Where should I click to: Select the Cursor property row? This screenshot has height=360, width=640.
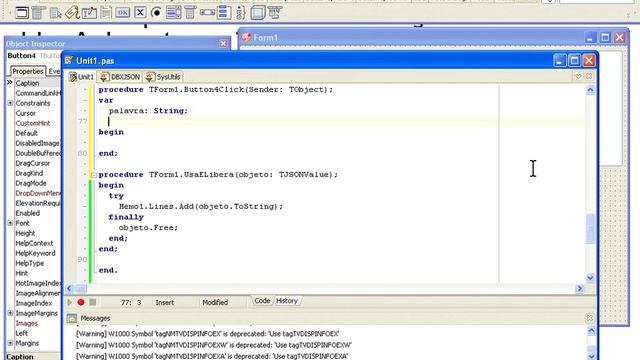[x=37, y=113]
